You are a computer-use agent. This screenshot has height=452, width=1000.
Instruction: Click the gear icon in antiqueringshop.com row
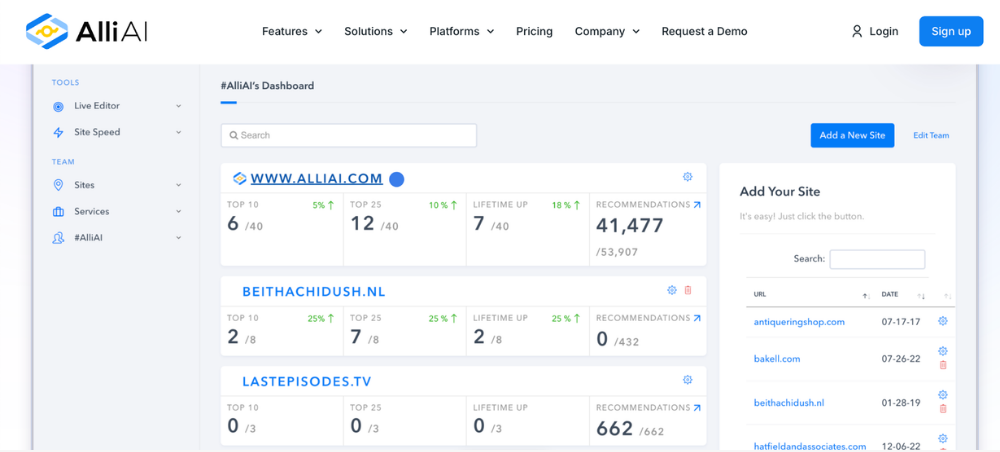tap(943, 321)
